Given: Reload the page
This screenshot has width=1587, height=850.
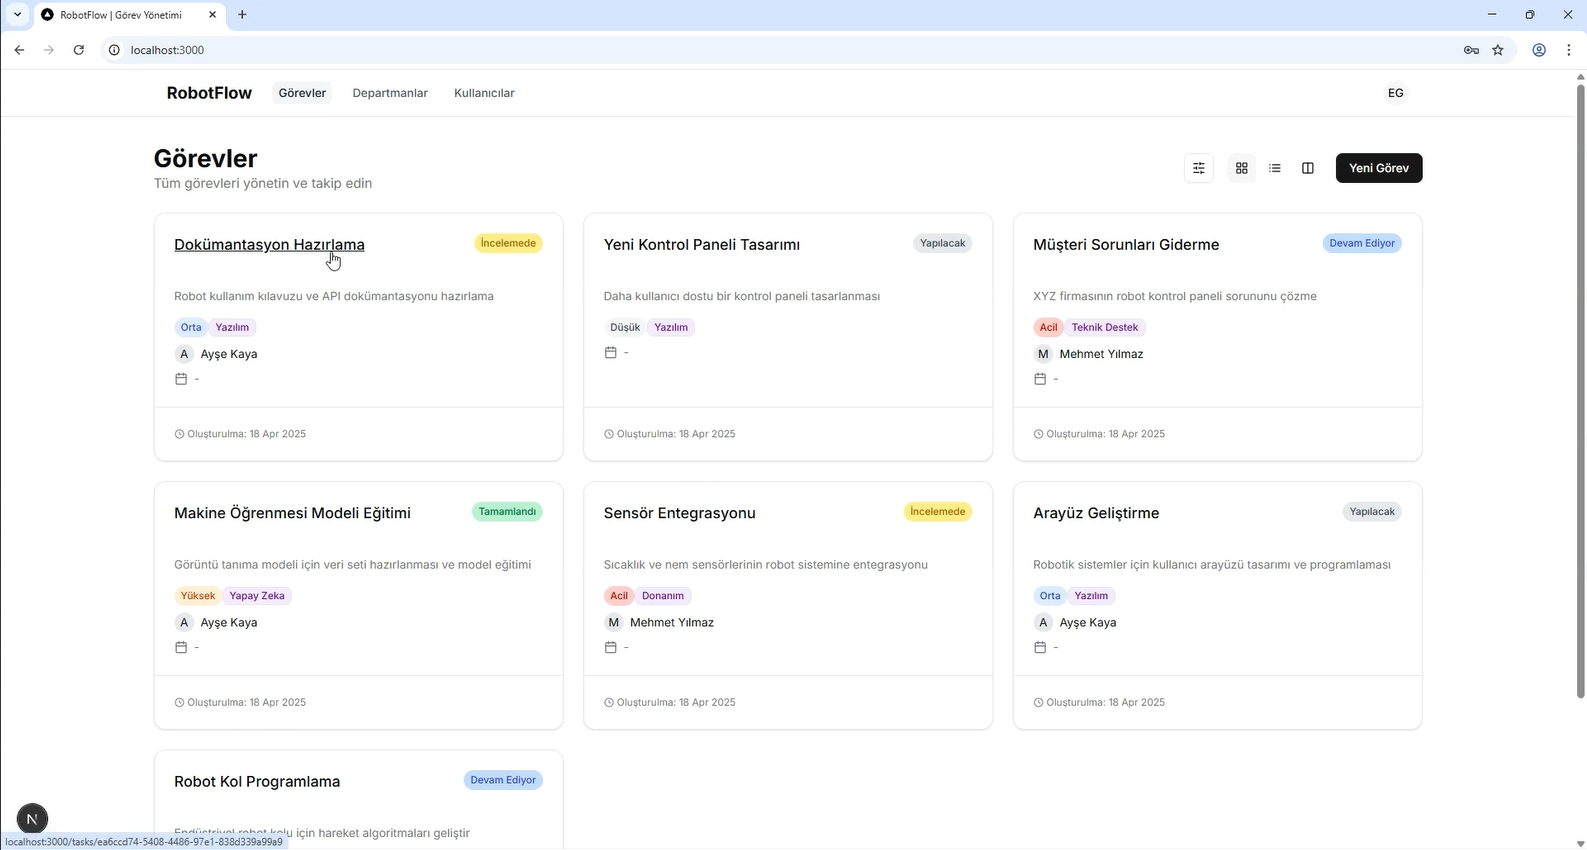Looking at the screenshot, I should [x=78, y=50].
